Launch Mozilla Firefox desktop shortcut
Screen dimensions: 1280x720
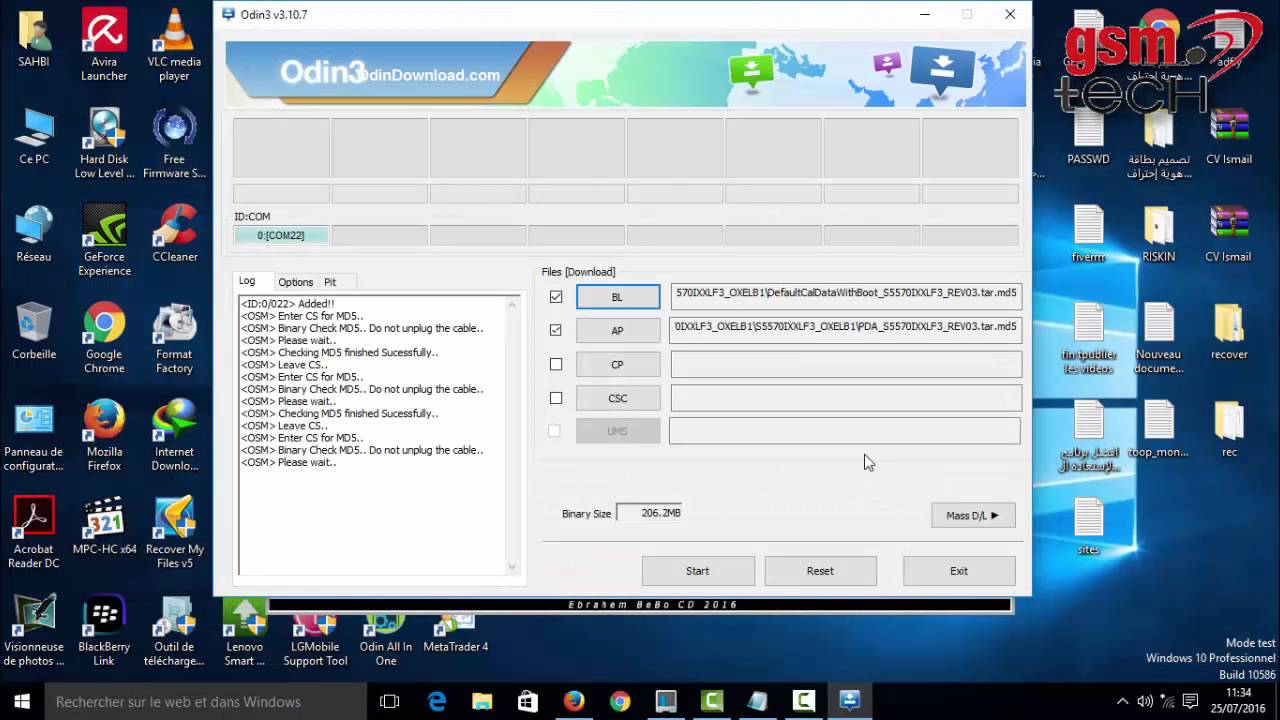click(x=104, y=436)
